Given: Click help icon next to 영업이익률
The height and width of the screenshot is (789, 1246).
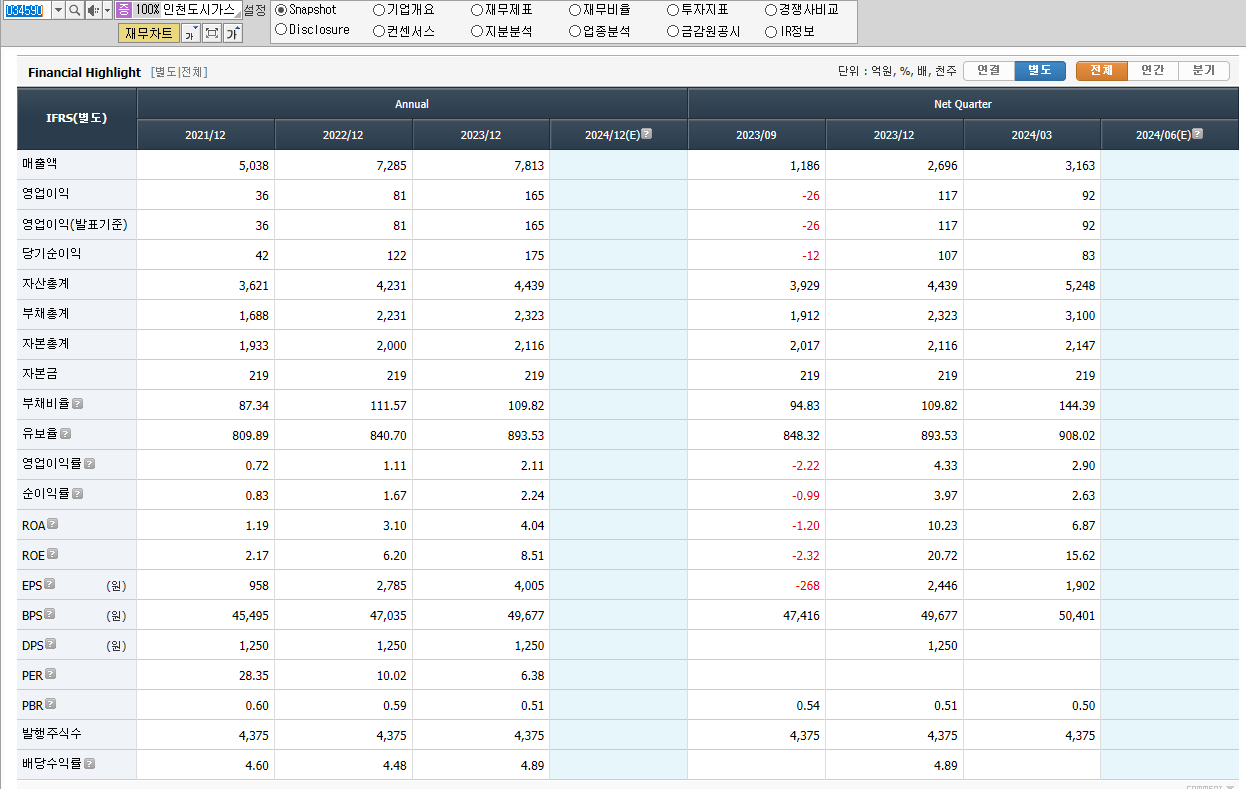Looking at the screenshot, I should tap(90, 464).
